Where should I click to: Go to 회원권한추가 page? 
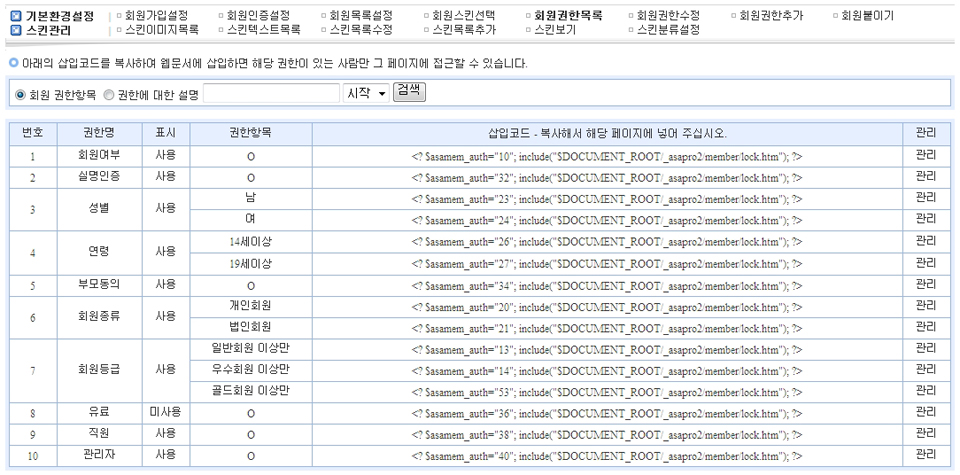[770, 16]
